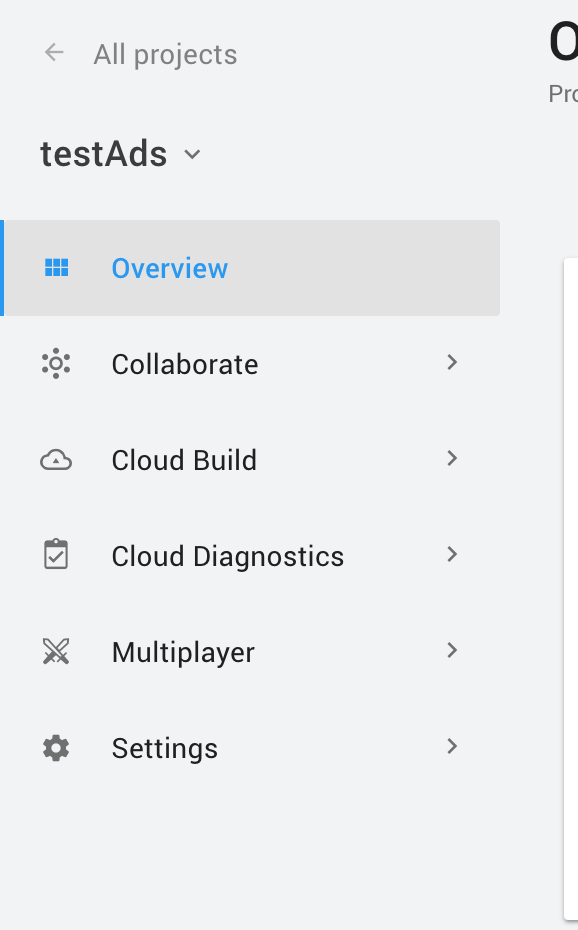Open the Overview page
Viewport: 578px width, 930px height.
pyautogui.click(x=169, y=267)
